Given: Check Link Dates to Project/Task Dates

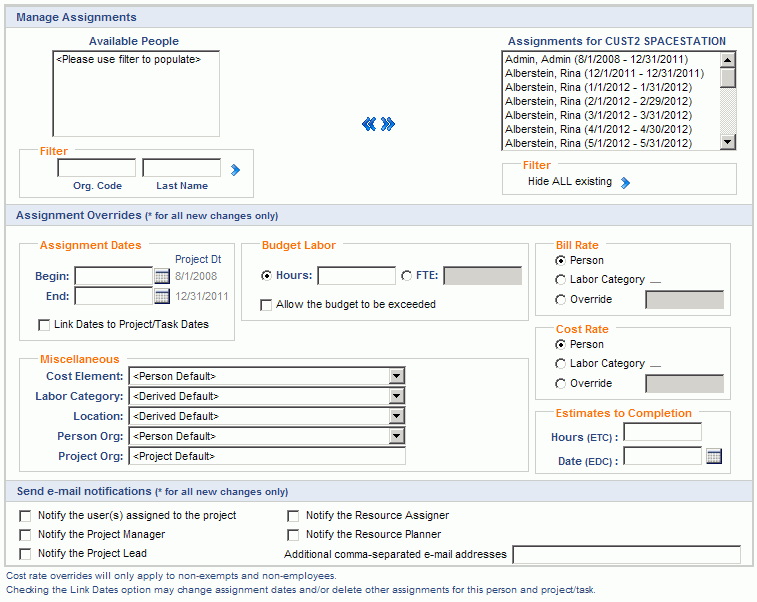Looking at the screenshot, I should (44, 325).
